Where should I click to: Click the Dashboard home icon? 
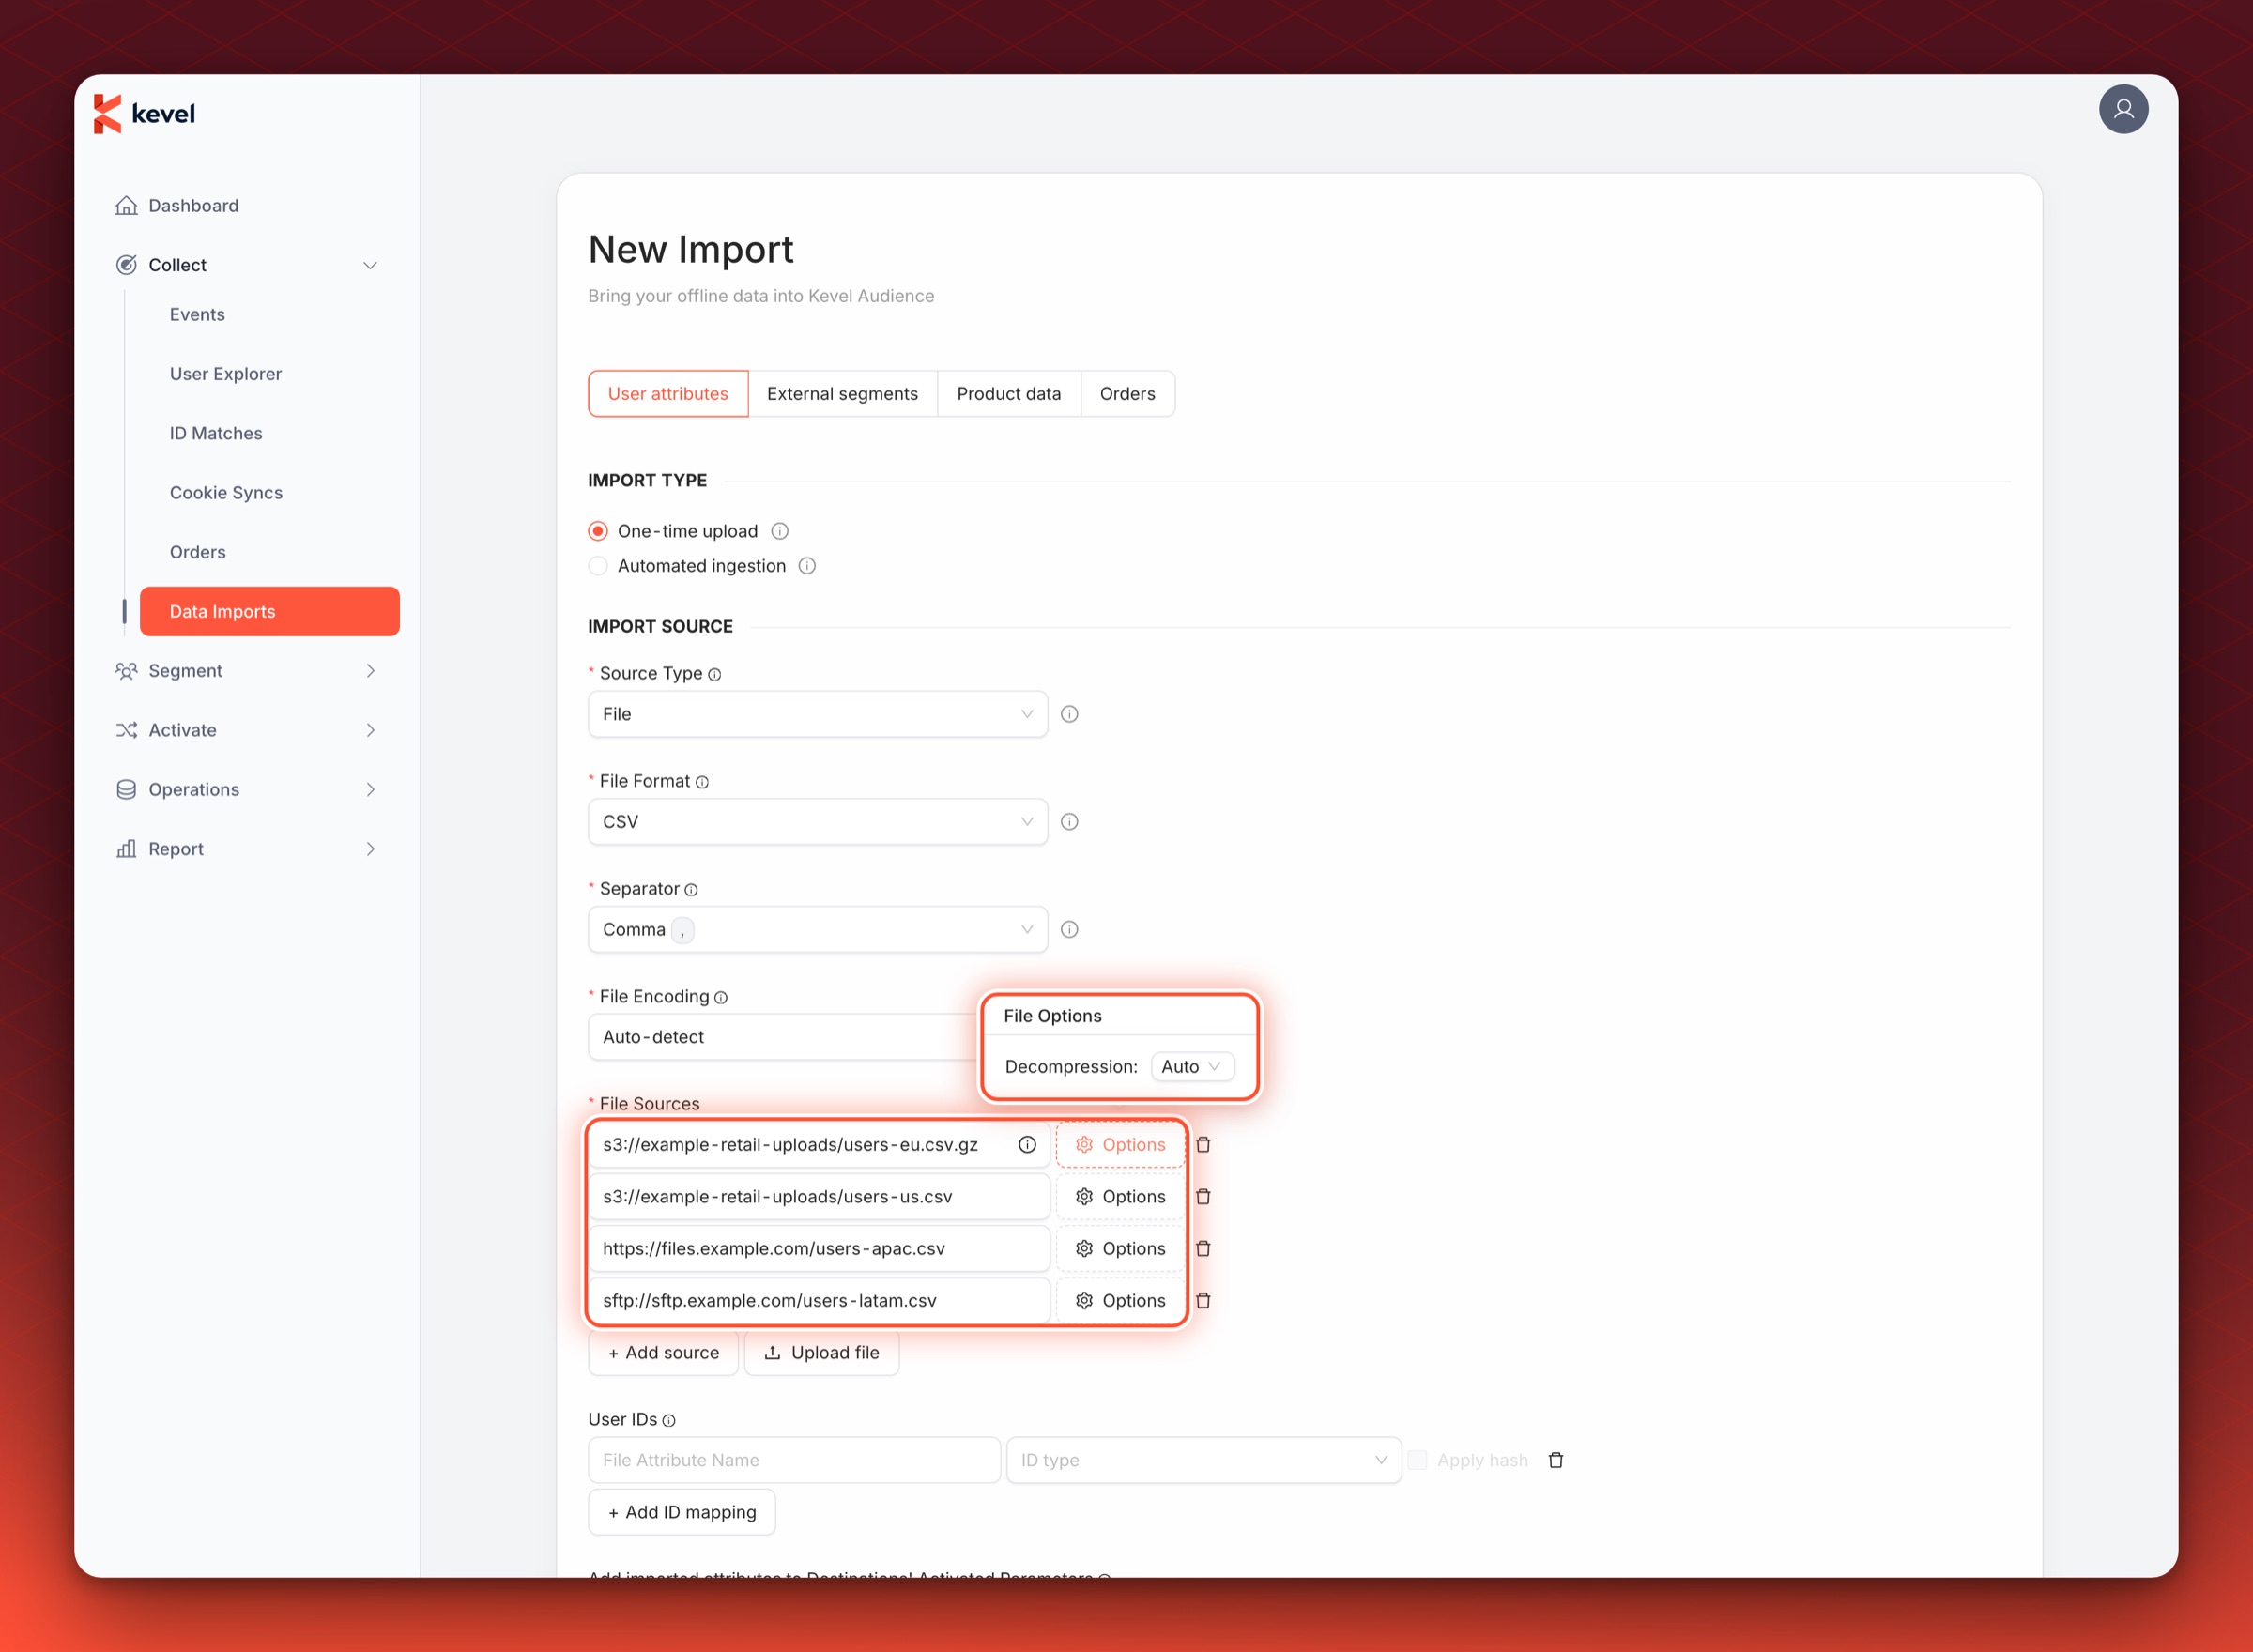pos(126,205)
